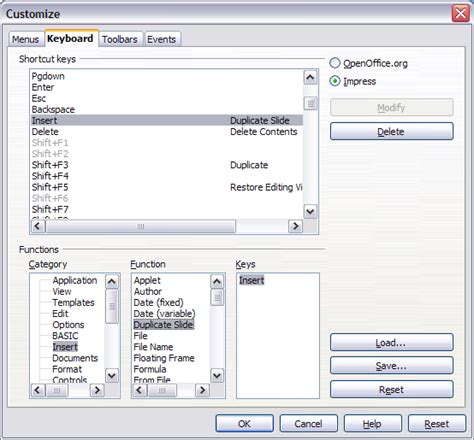
Task: Choose Formula in the Function list
Action: [x=150, y=369]
